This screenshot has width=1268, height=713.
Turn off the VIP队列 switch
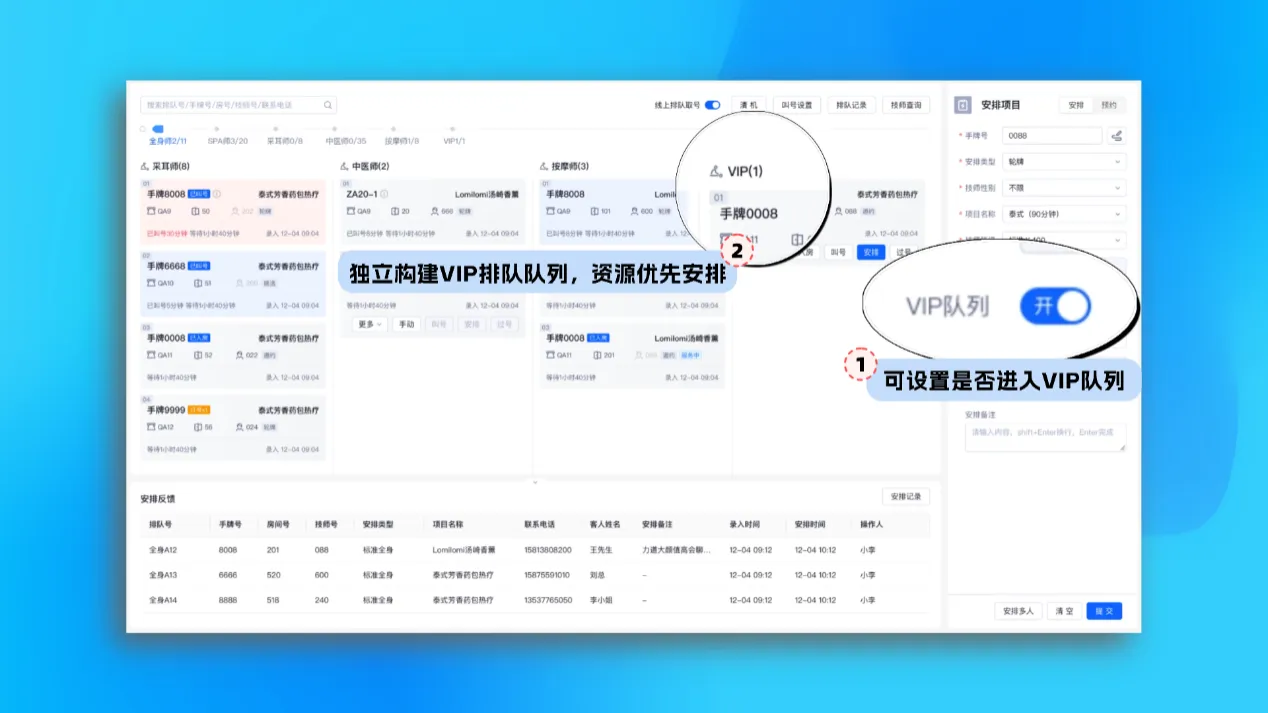pyautogui.click(x=1055, y=307)
